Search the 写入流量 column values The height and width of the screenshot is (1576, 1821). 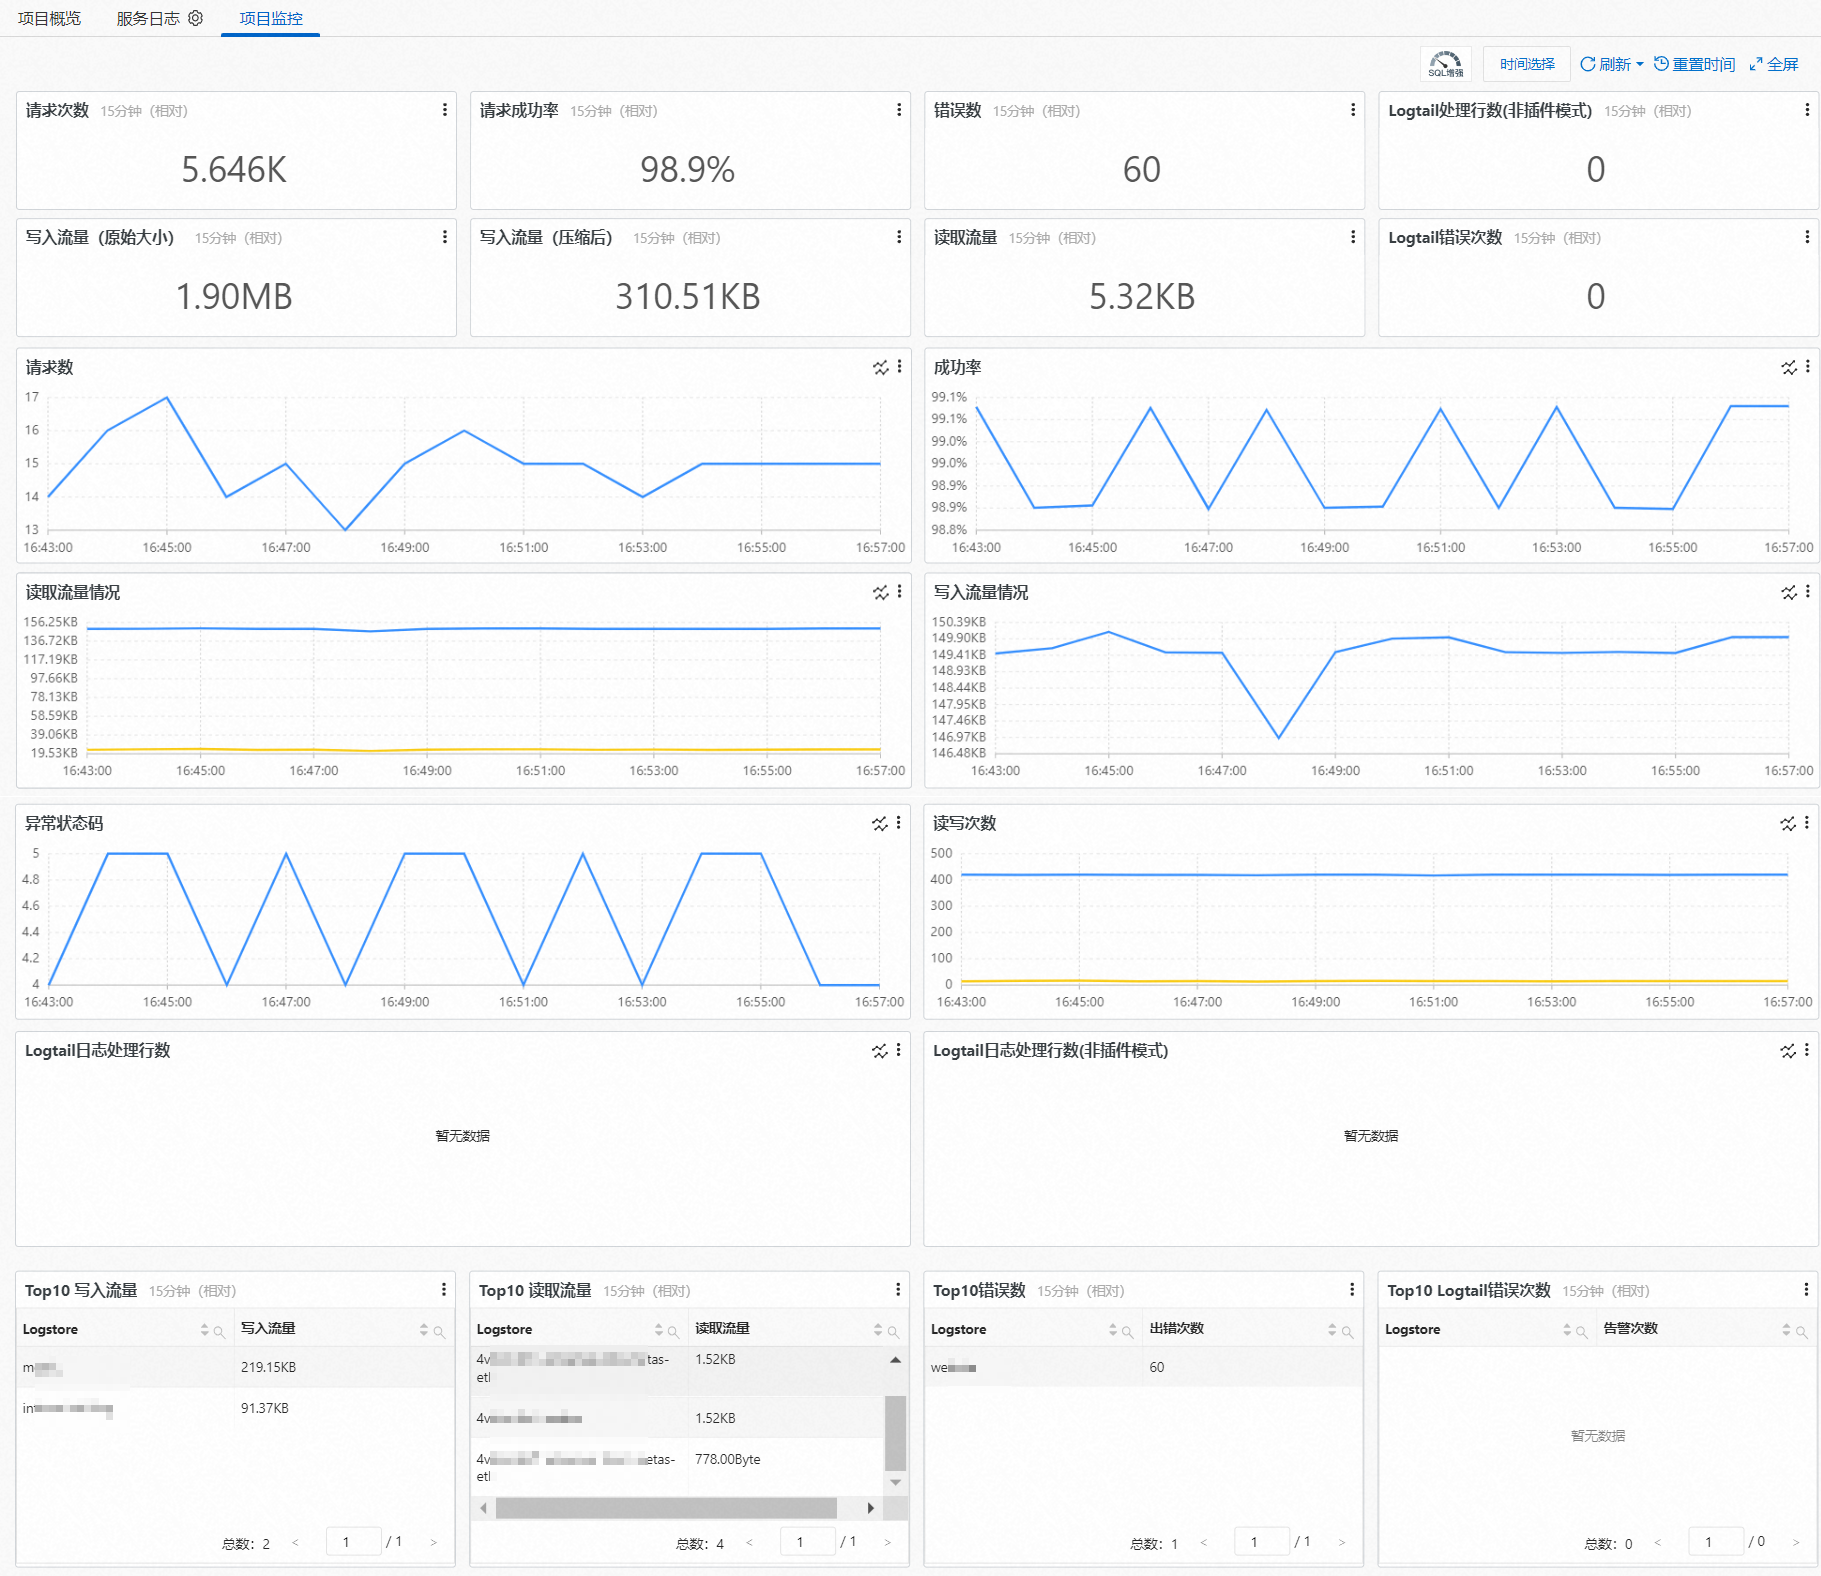click(x=439, y=1331)
